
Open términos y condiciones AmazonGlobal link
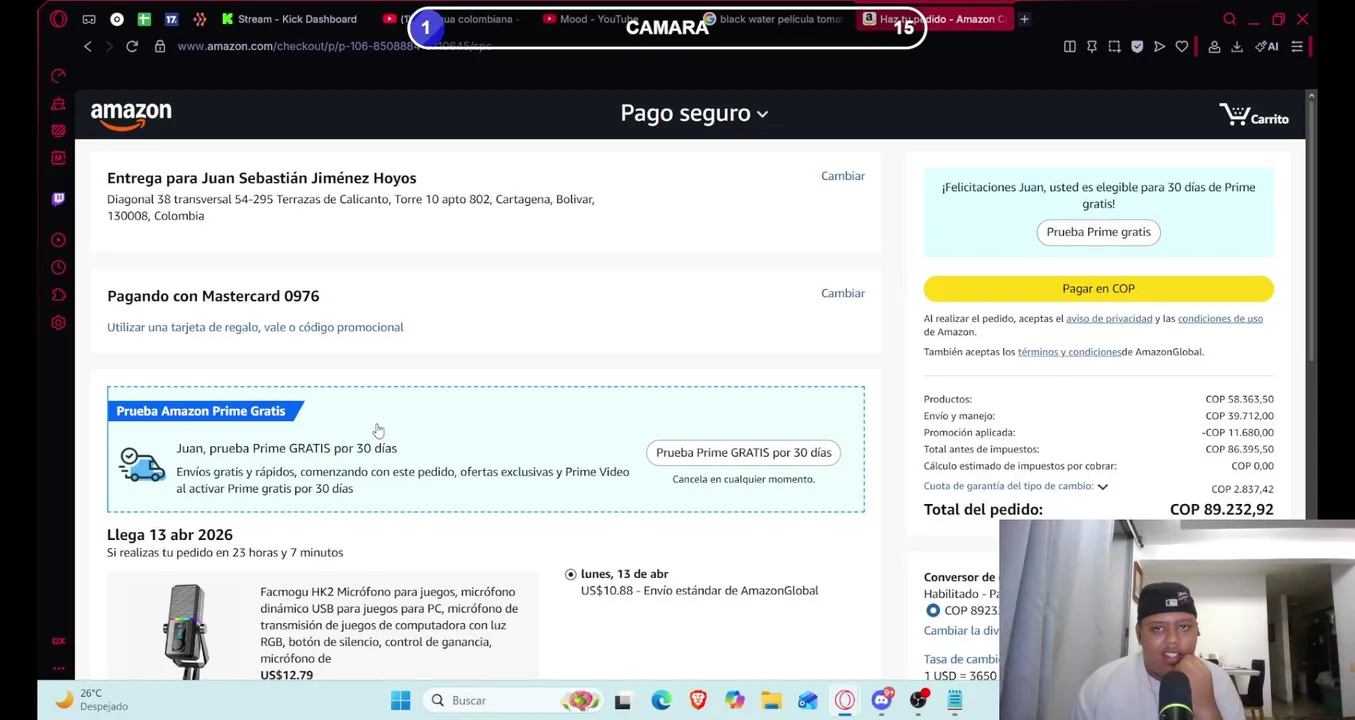click(x=1069, y=352)
